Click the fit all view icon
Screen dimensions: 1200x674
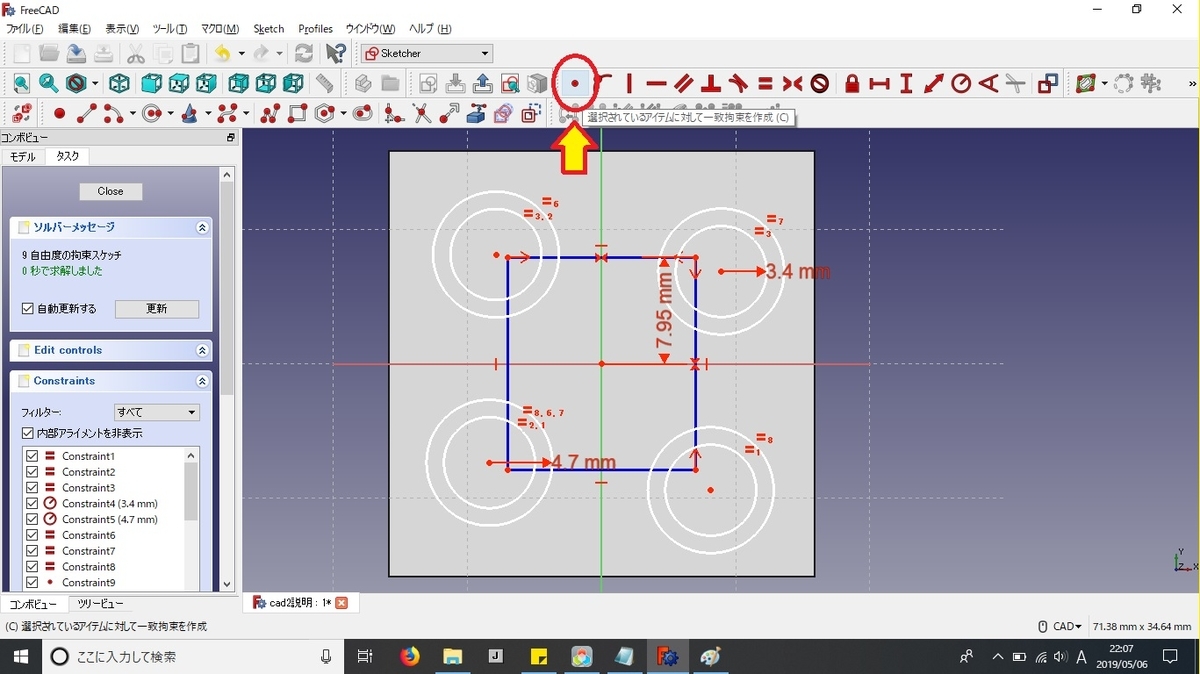coord(21,84)
